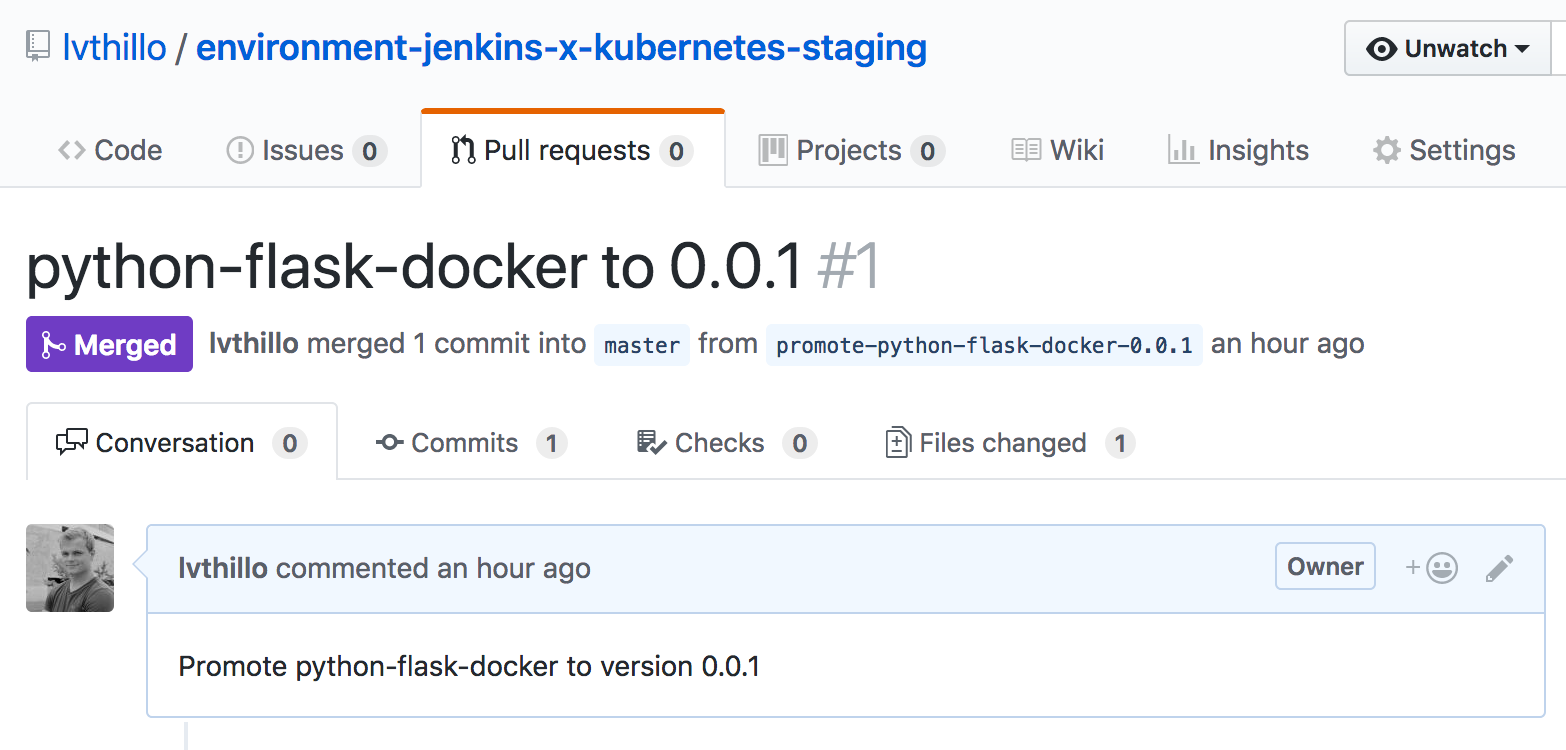Click the eye icon on the Unwatch button
The height and width of the screenshot is (750, 1566).
[1383, 48]
